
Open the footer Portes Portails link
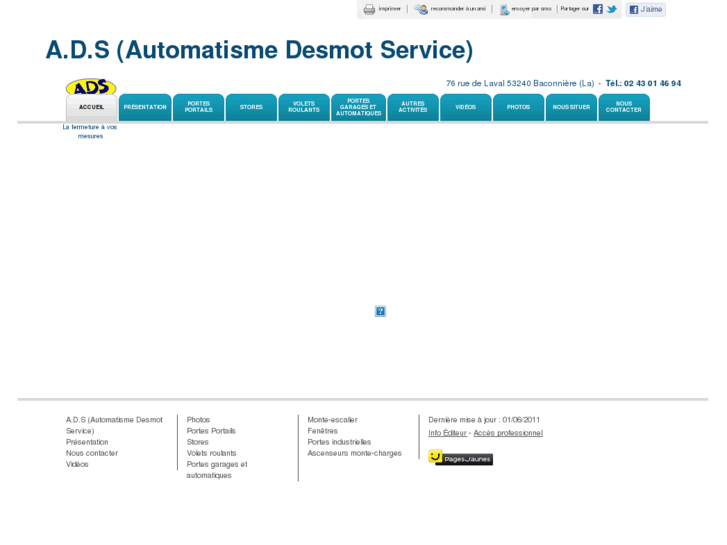pyautogui.click(x=211, y=431)
